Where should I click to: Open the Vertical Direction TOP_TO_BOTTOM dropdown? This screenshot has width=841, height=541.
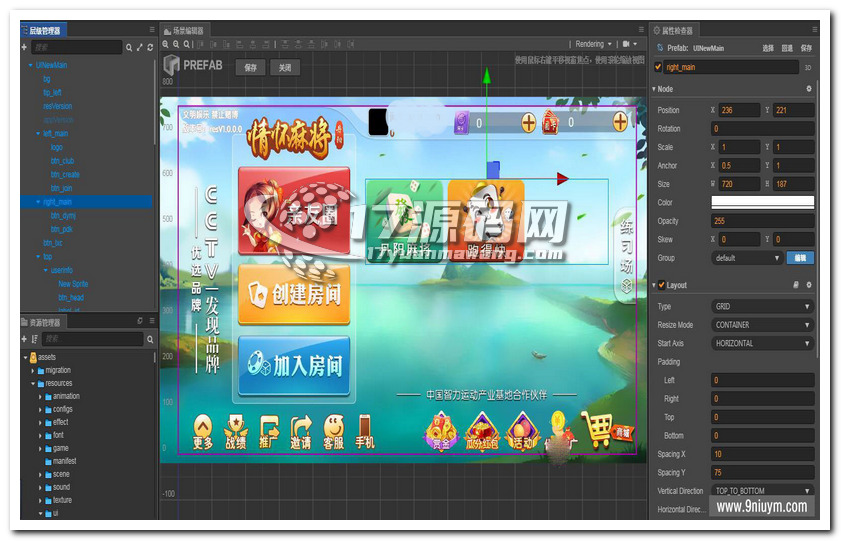pyautogui.click(x=763, y=491)
